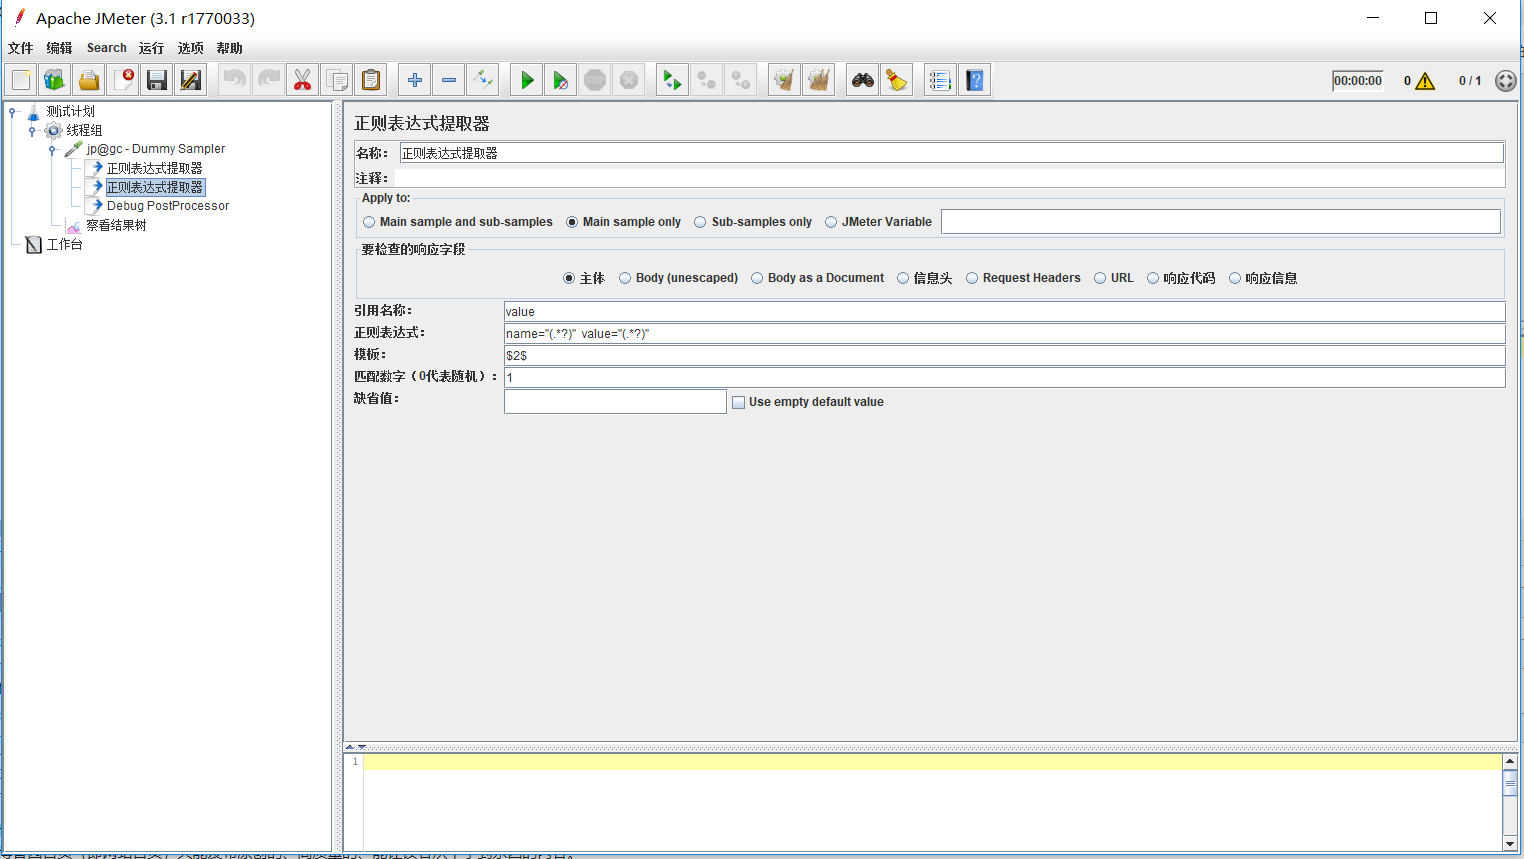Collapse the jp@gc - Dummy Sampler node
Image resolution: width=1524 pixels, height=859 pixels.
(52, 150)
